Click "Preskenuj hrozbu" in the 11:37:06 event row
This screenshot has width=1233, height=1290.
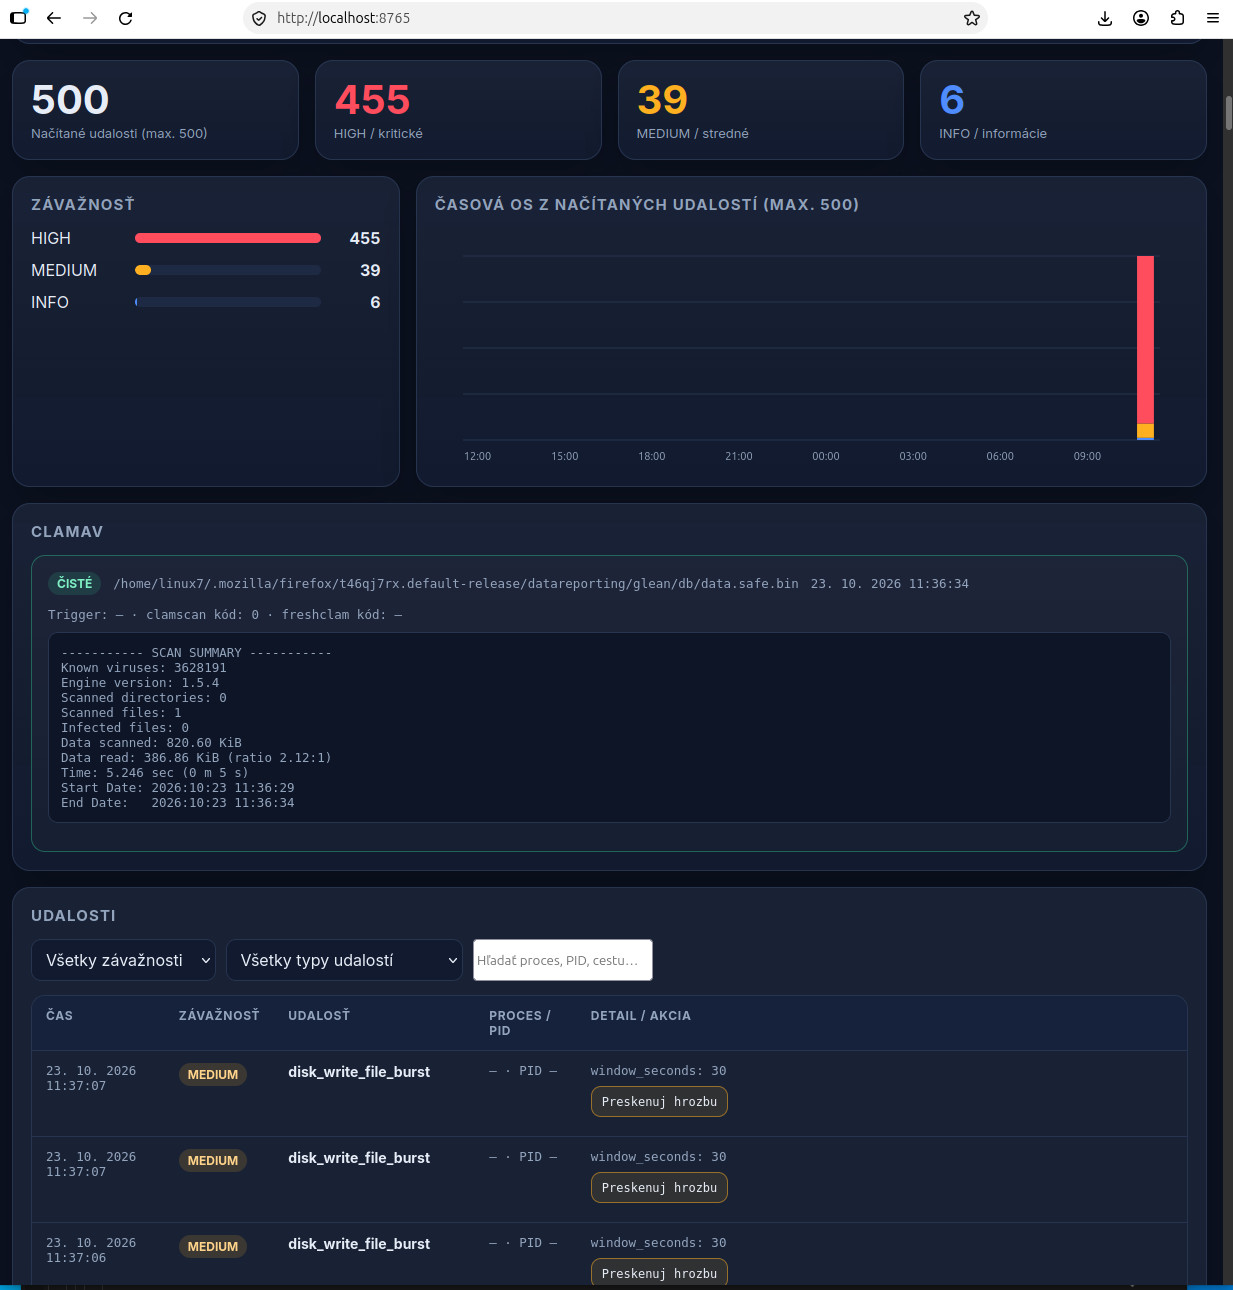click(x=659, y=1273)
